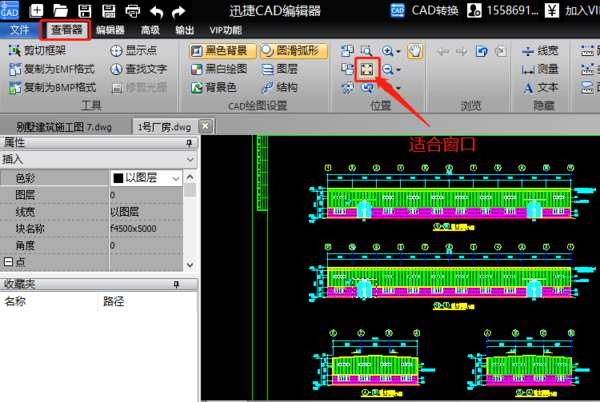Switch to the 查看器 ribbon tab
This screenshot has height=402, width=600.
click(66, 30)
